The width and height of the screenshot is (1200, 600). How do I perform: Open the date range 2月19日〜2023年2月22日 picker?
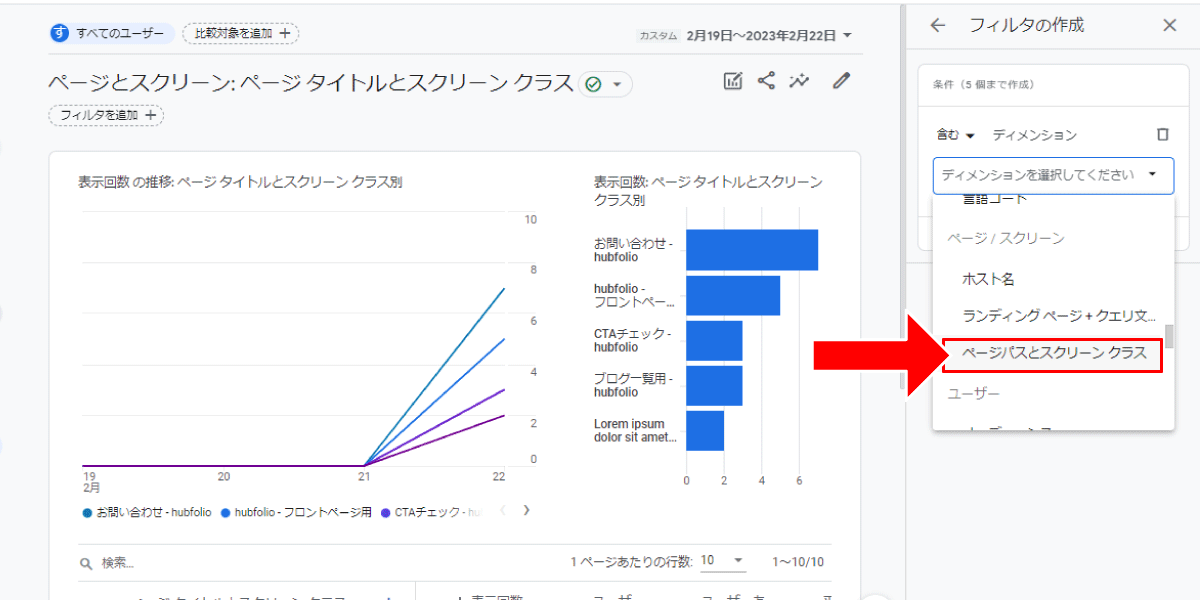pyautogui.click(x=769, y=35)
